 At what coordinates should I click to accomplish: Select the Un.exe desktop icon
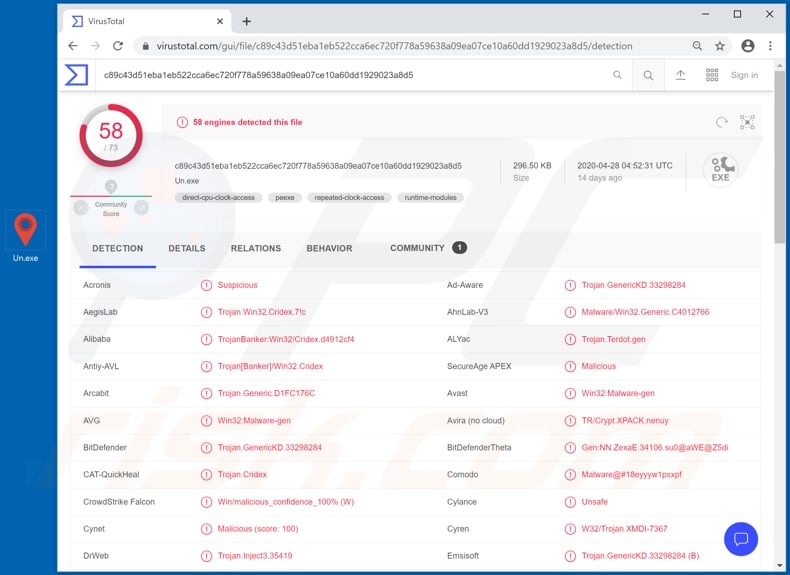pyautogui.click(x=25, y=237)
